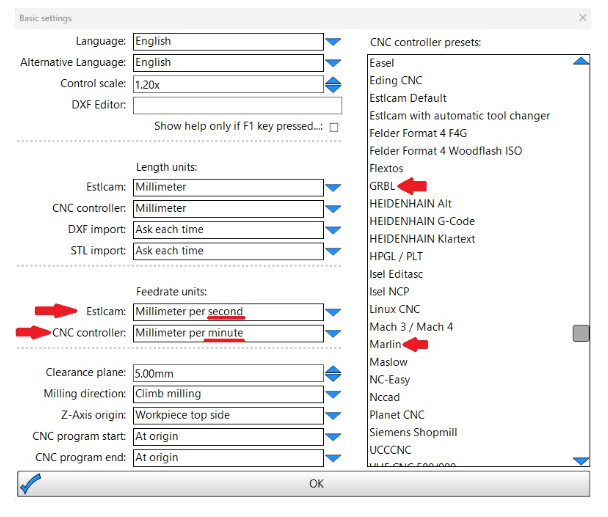Toggle 'Show help only if F1 key pressed' checkbox

(334, 127)
